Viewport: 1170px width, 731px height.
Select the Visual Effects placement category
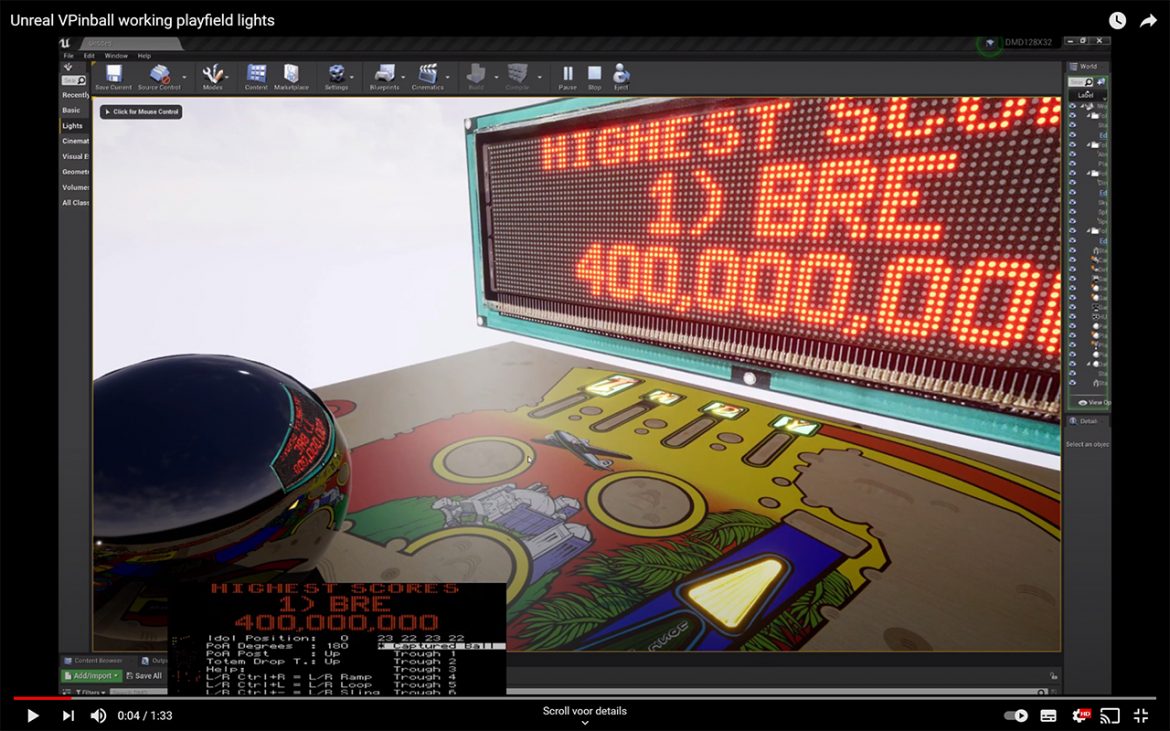pos(75,157)
